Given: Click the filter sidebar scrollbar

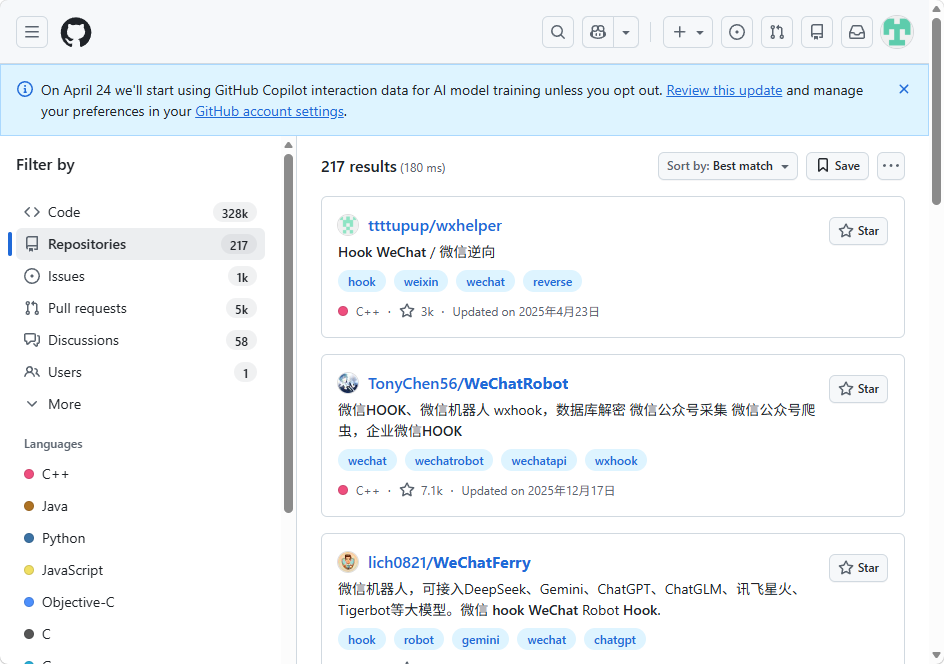Looking at the screenshot, I should pyautogui.click(x=288, y=334).
